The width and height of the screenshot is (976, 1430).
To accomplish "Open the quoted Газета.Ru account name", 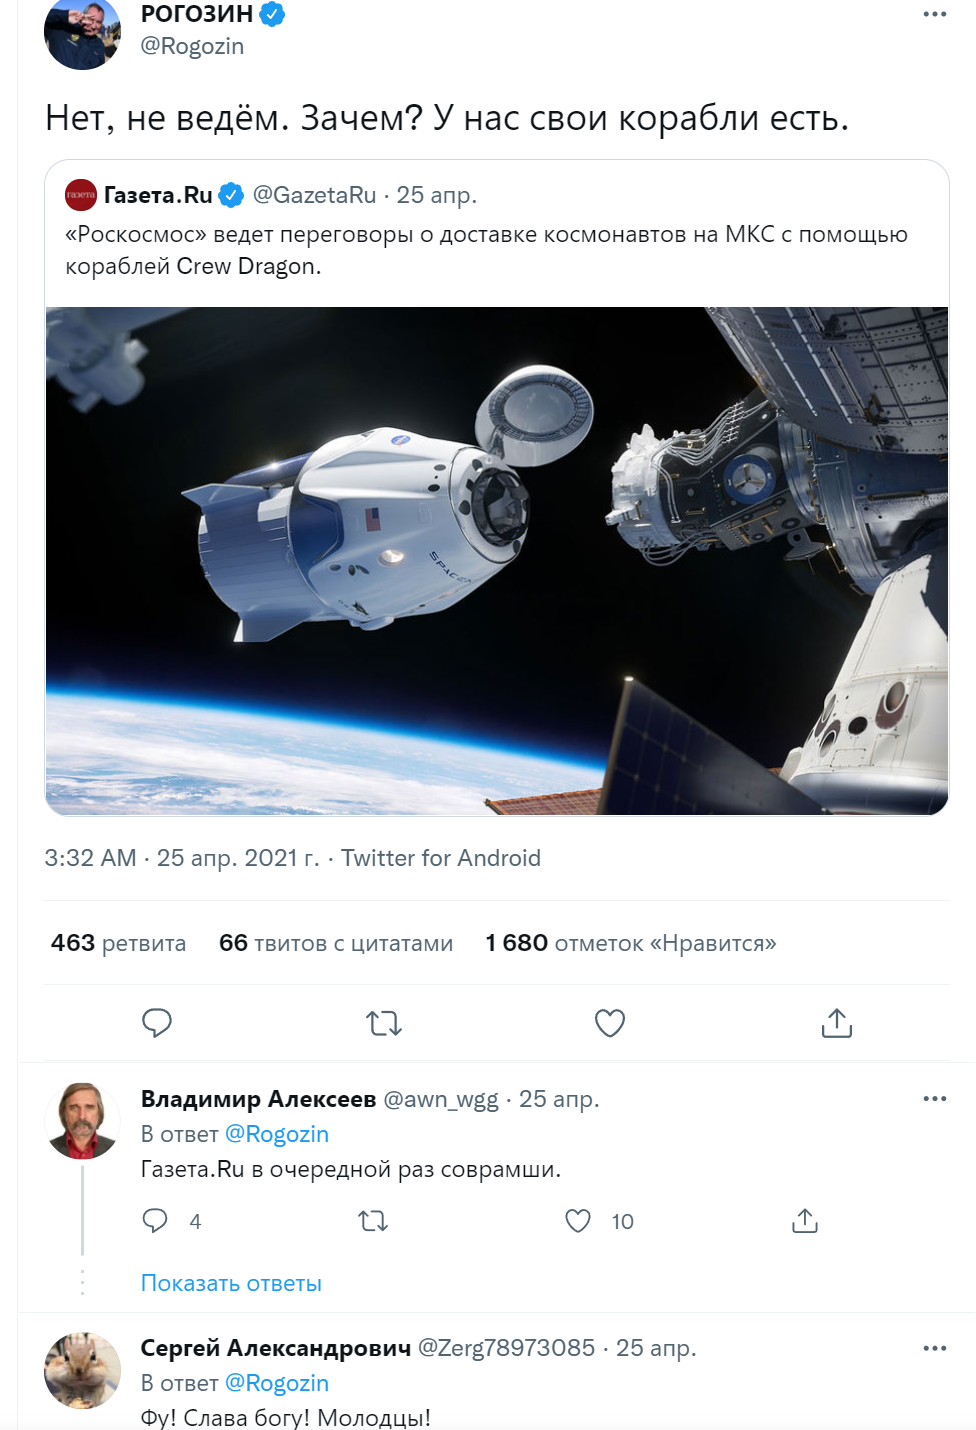I will click(158, 195).
